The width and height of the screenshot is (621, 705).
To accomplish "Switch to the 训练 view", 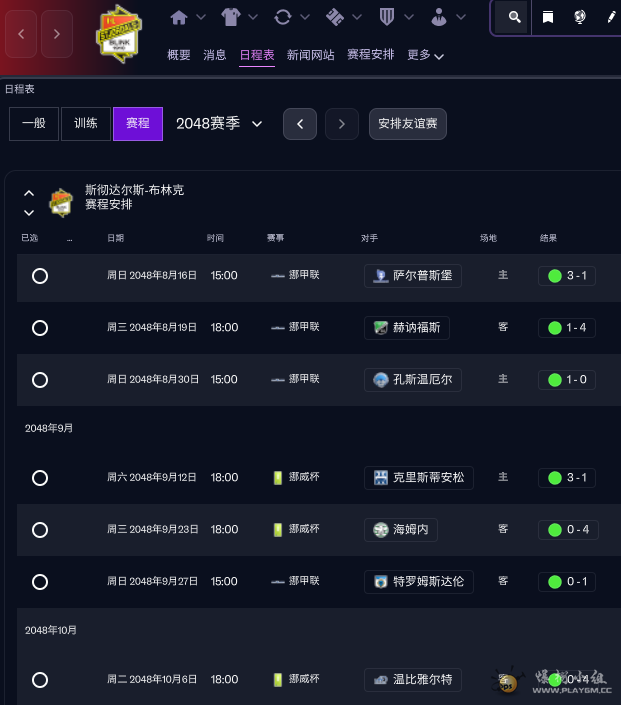I will coord(86,124).
